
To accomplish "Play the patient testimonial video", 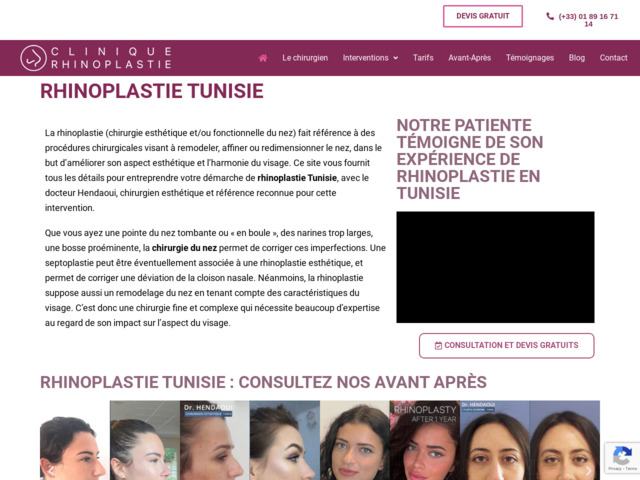I will (495, 267).
